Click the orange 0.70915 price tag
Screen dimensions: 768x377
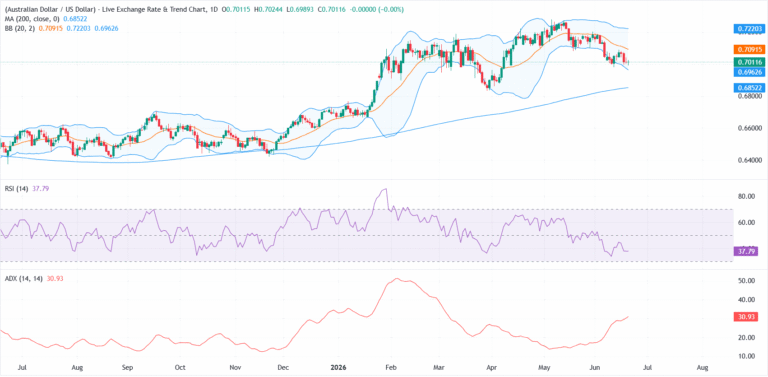coord(748,49)
